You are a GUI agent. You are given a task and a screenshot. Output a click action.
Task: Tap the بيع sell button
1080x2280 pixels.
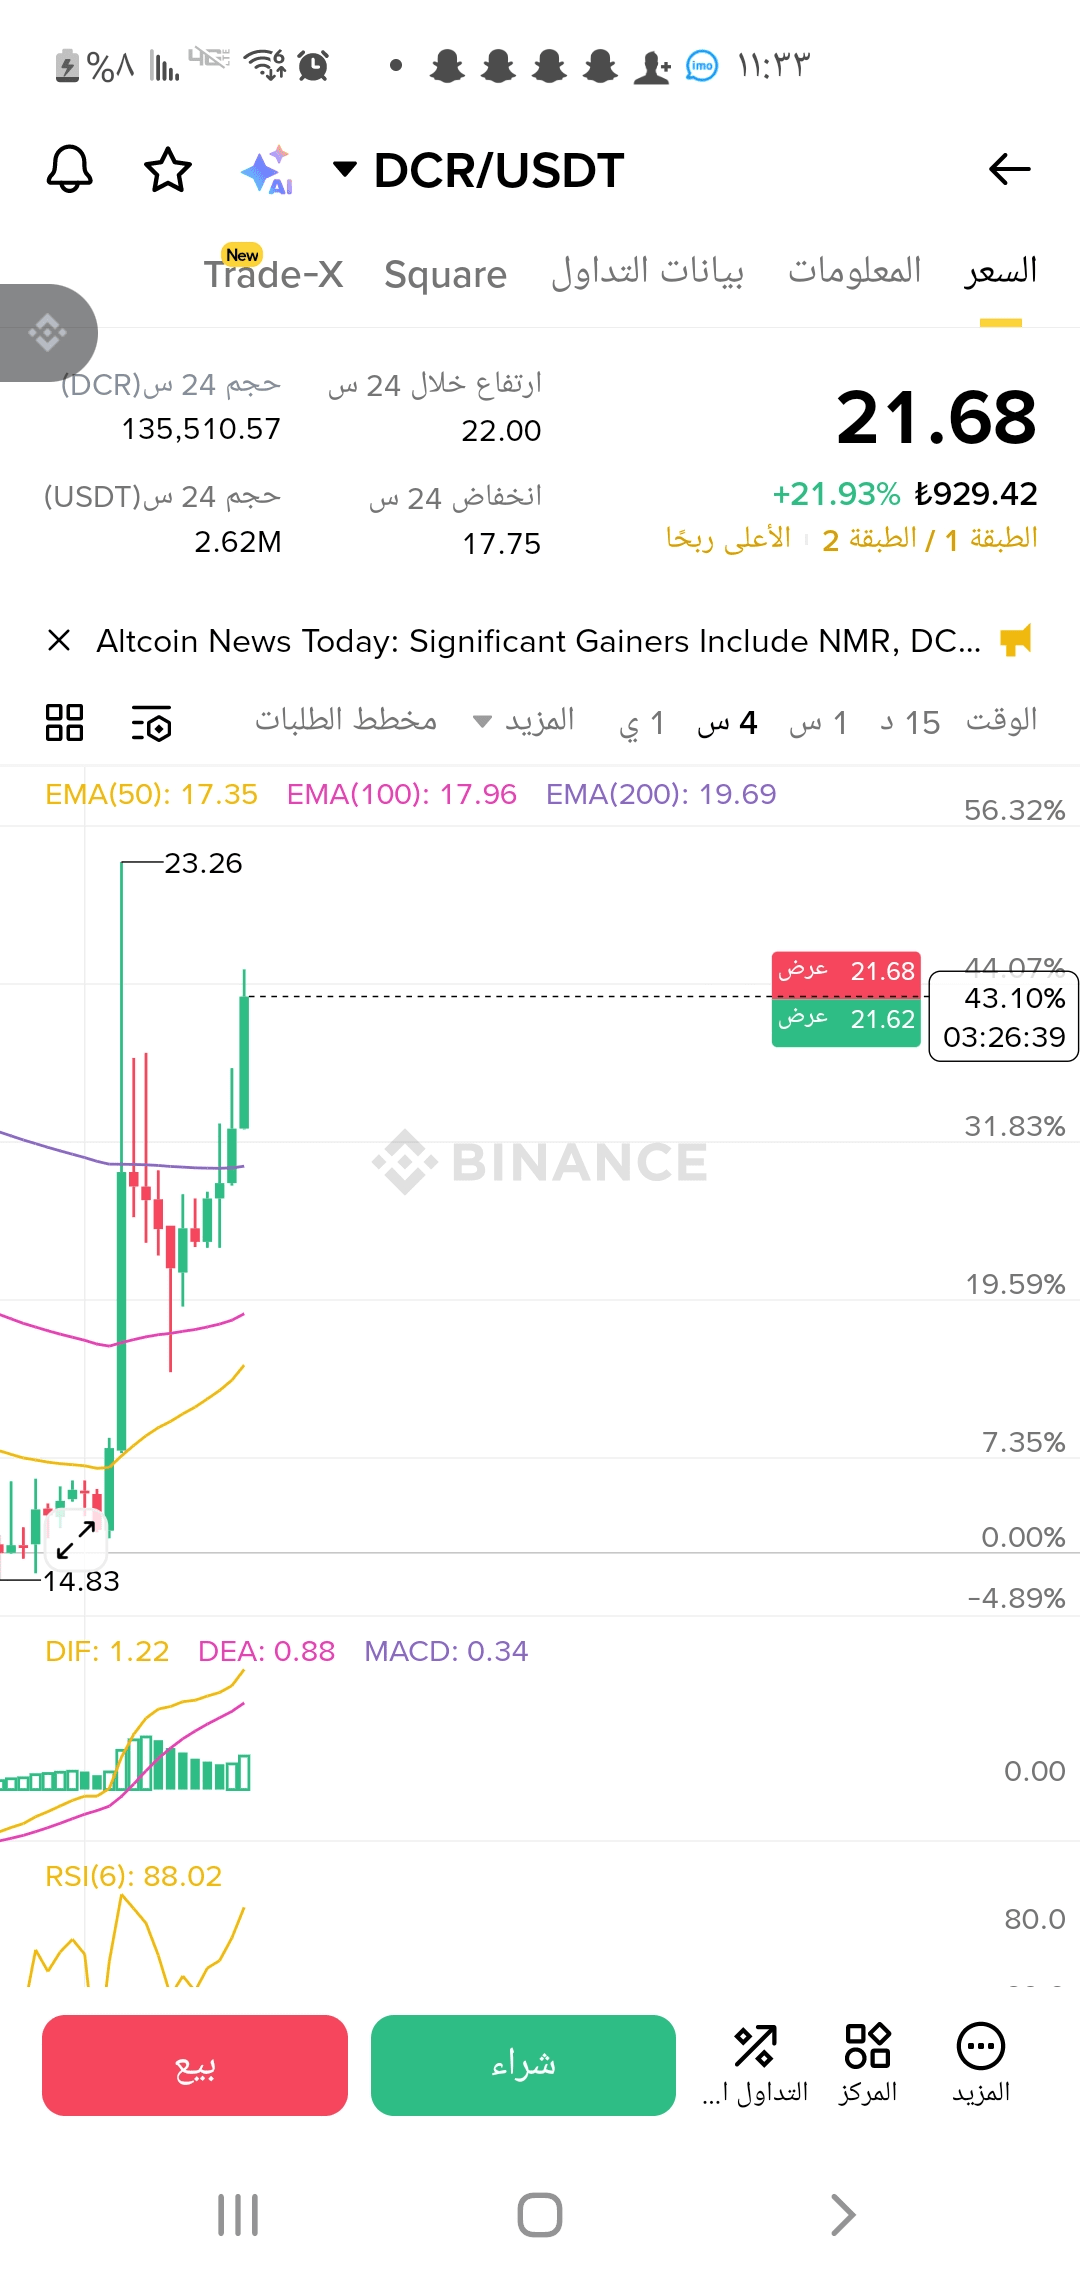(x=195, y=2065)
